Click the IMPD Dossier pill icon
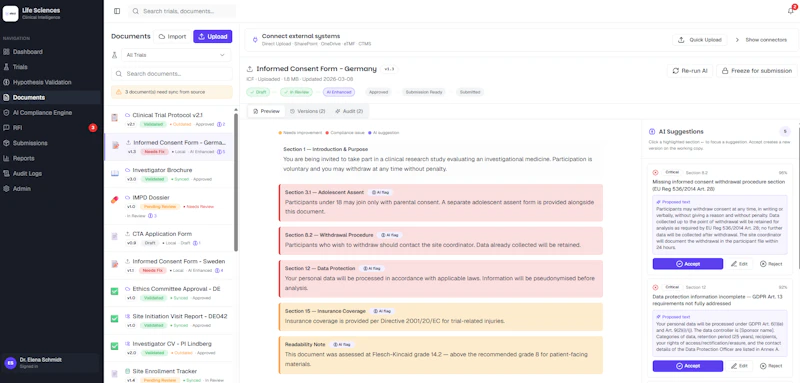Image resolution: width=800 pixels, height=383 pixels. (x=114, y=199)
